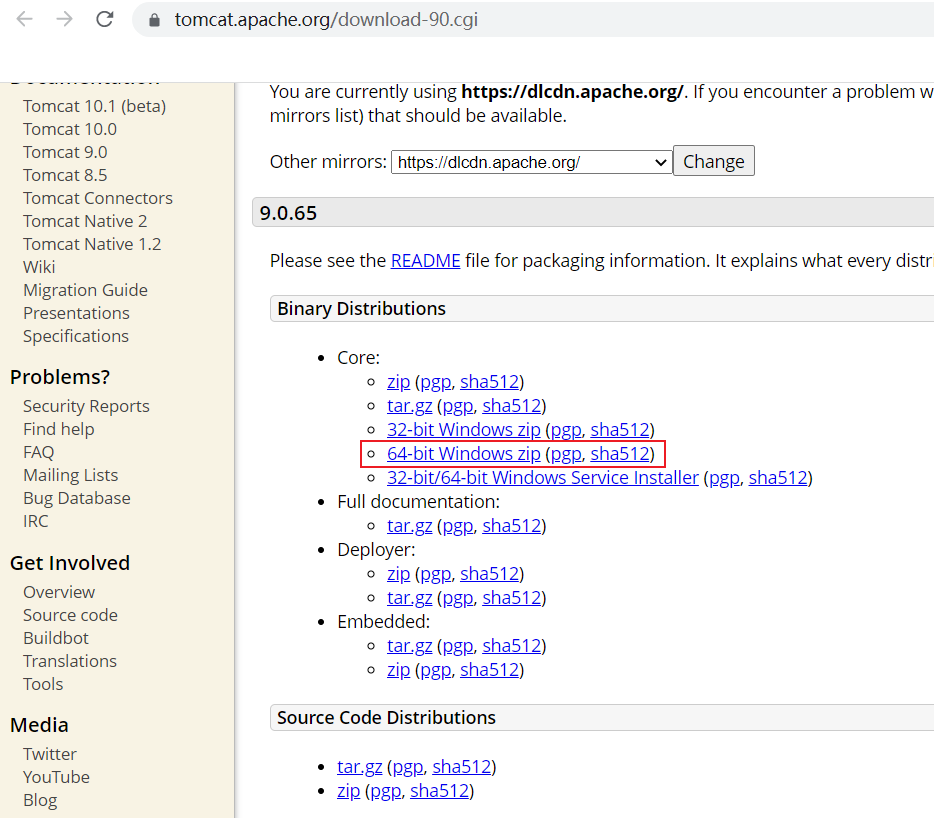Go to Security Reports in sidebar

(x=86, y=406)
